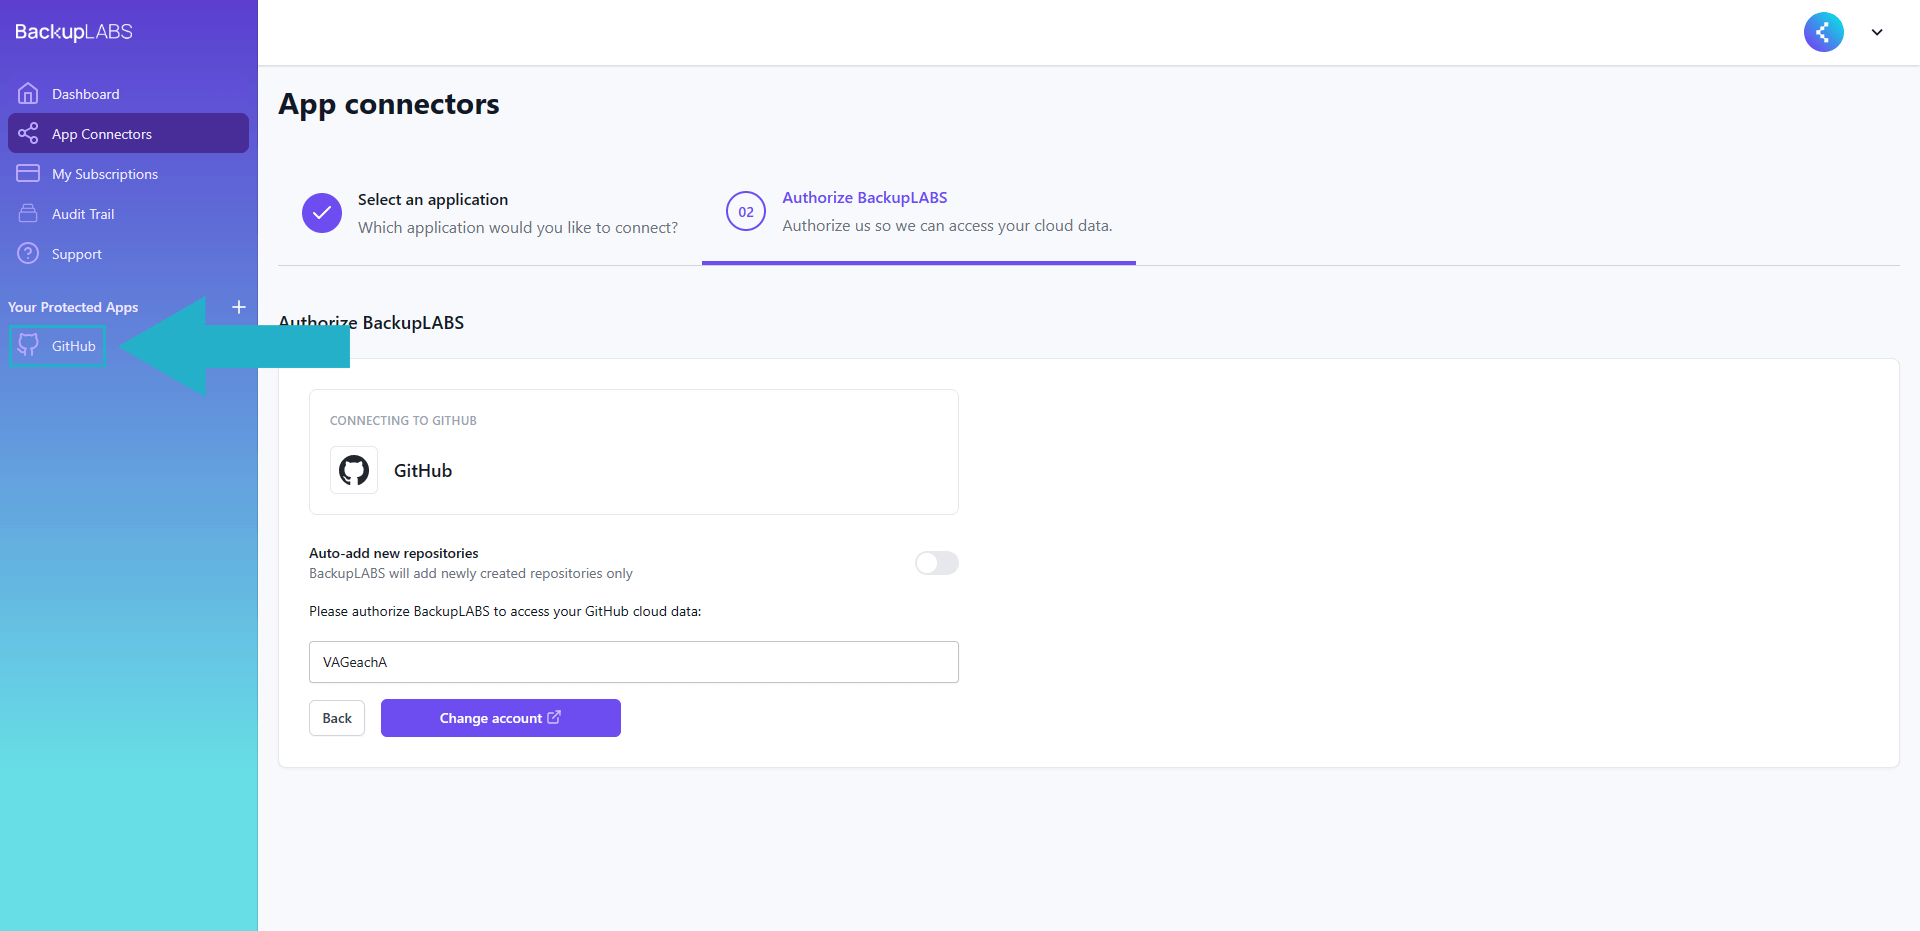Expand the account dropdown chevron
1920x931 pixels.
pyautogui.click(x=1877, y=32)
